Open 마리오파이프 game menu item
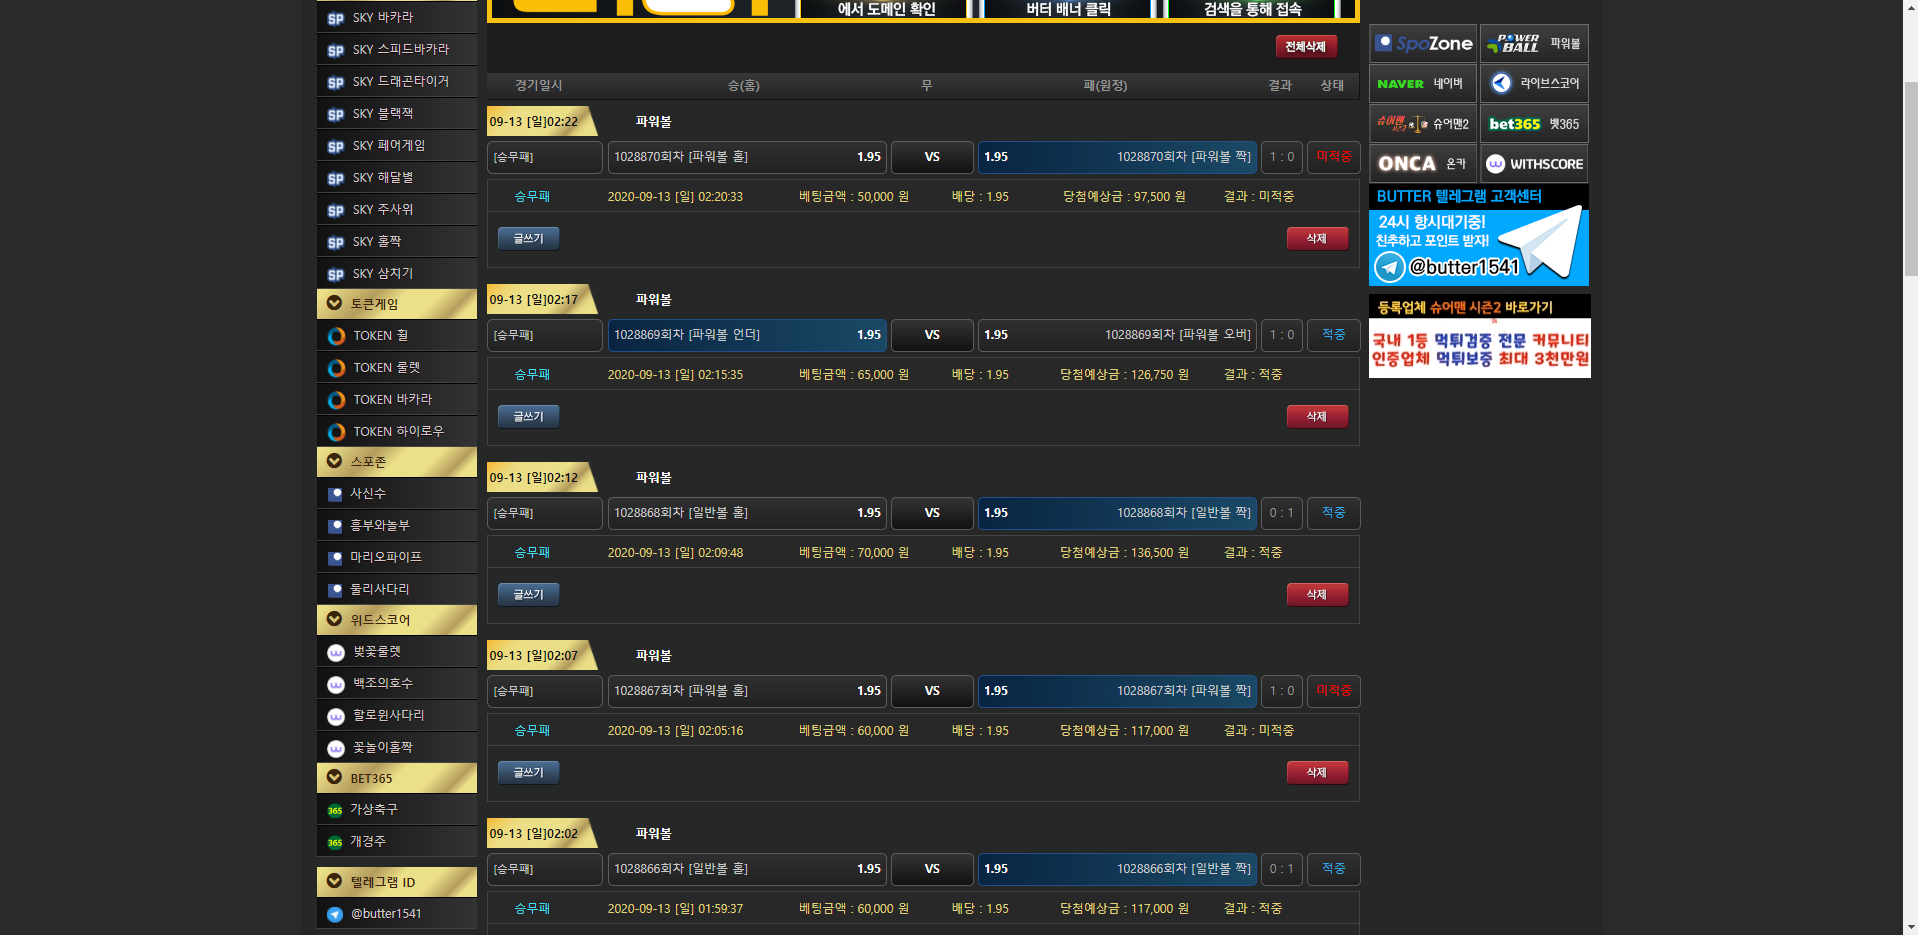Image resolution: width=1918 pixels, height=935 pixels. 386,557
